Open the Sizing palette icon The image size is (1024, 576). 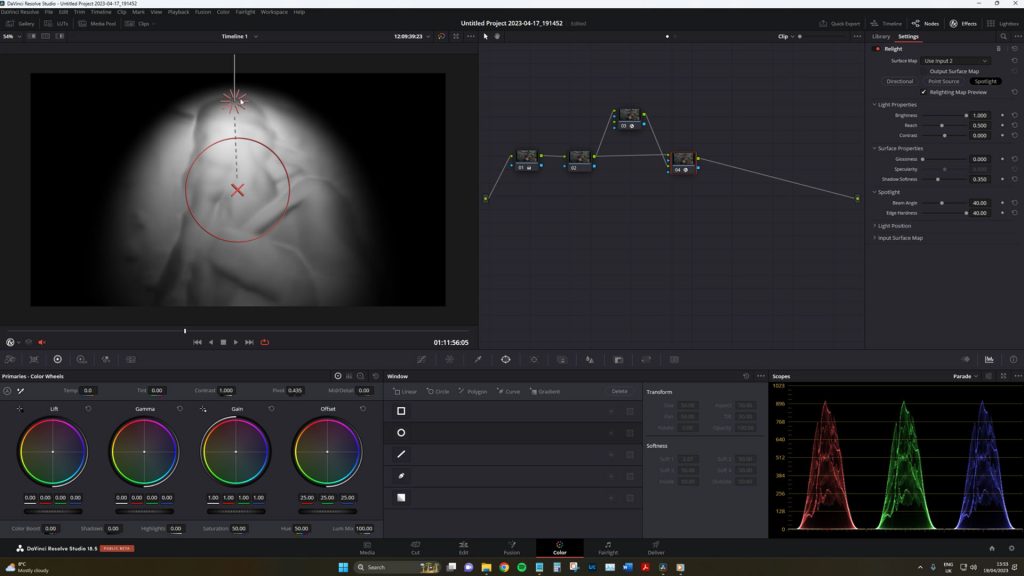pos(647,359)
